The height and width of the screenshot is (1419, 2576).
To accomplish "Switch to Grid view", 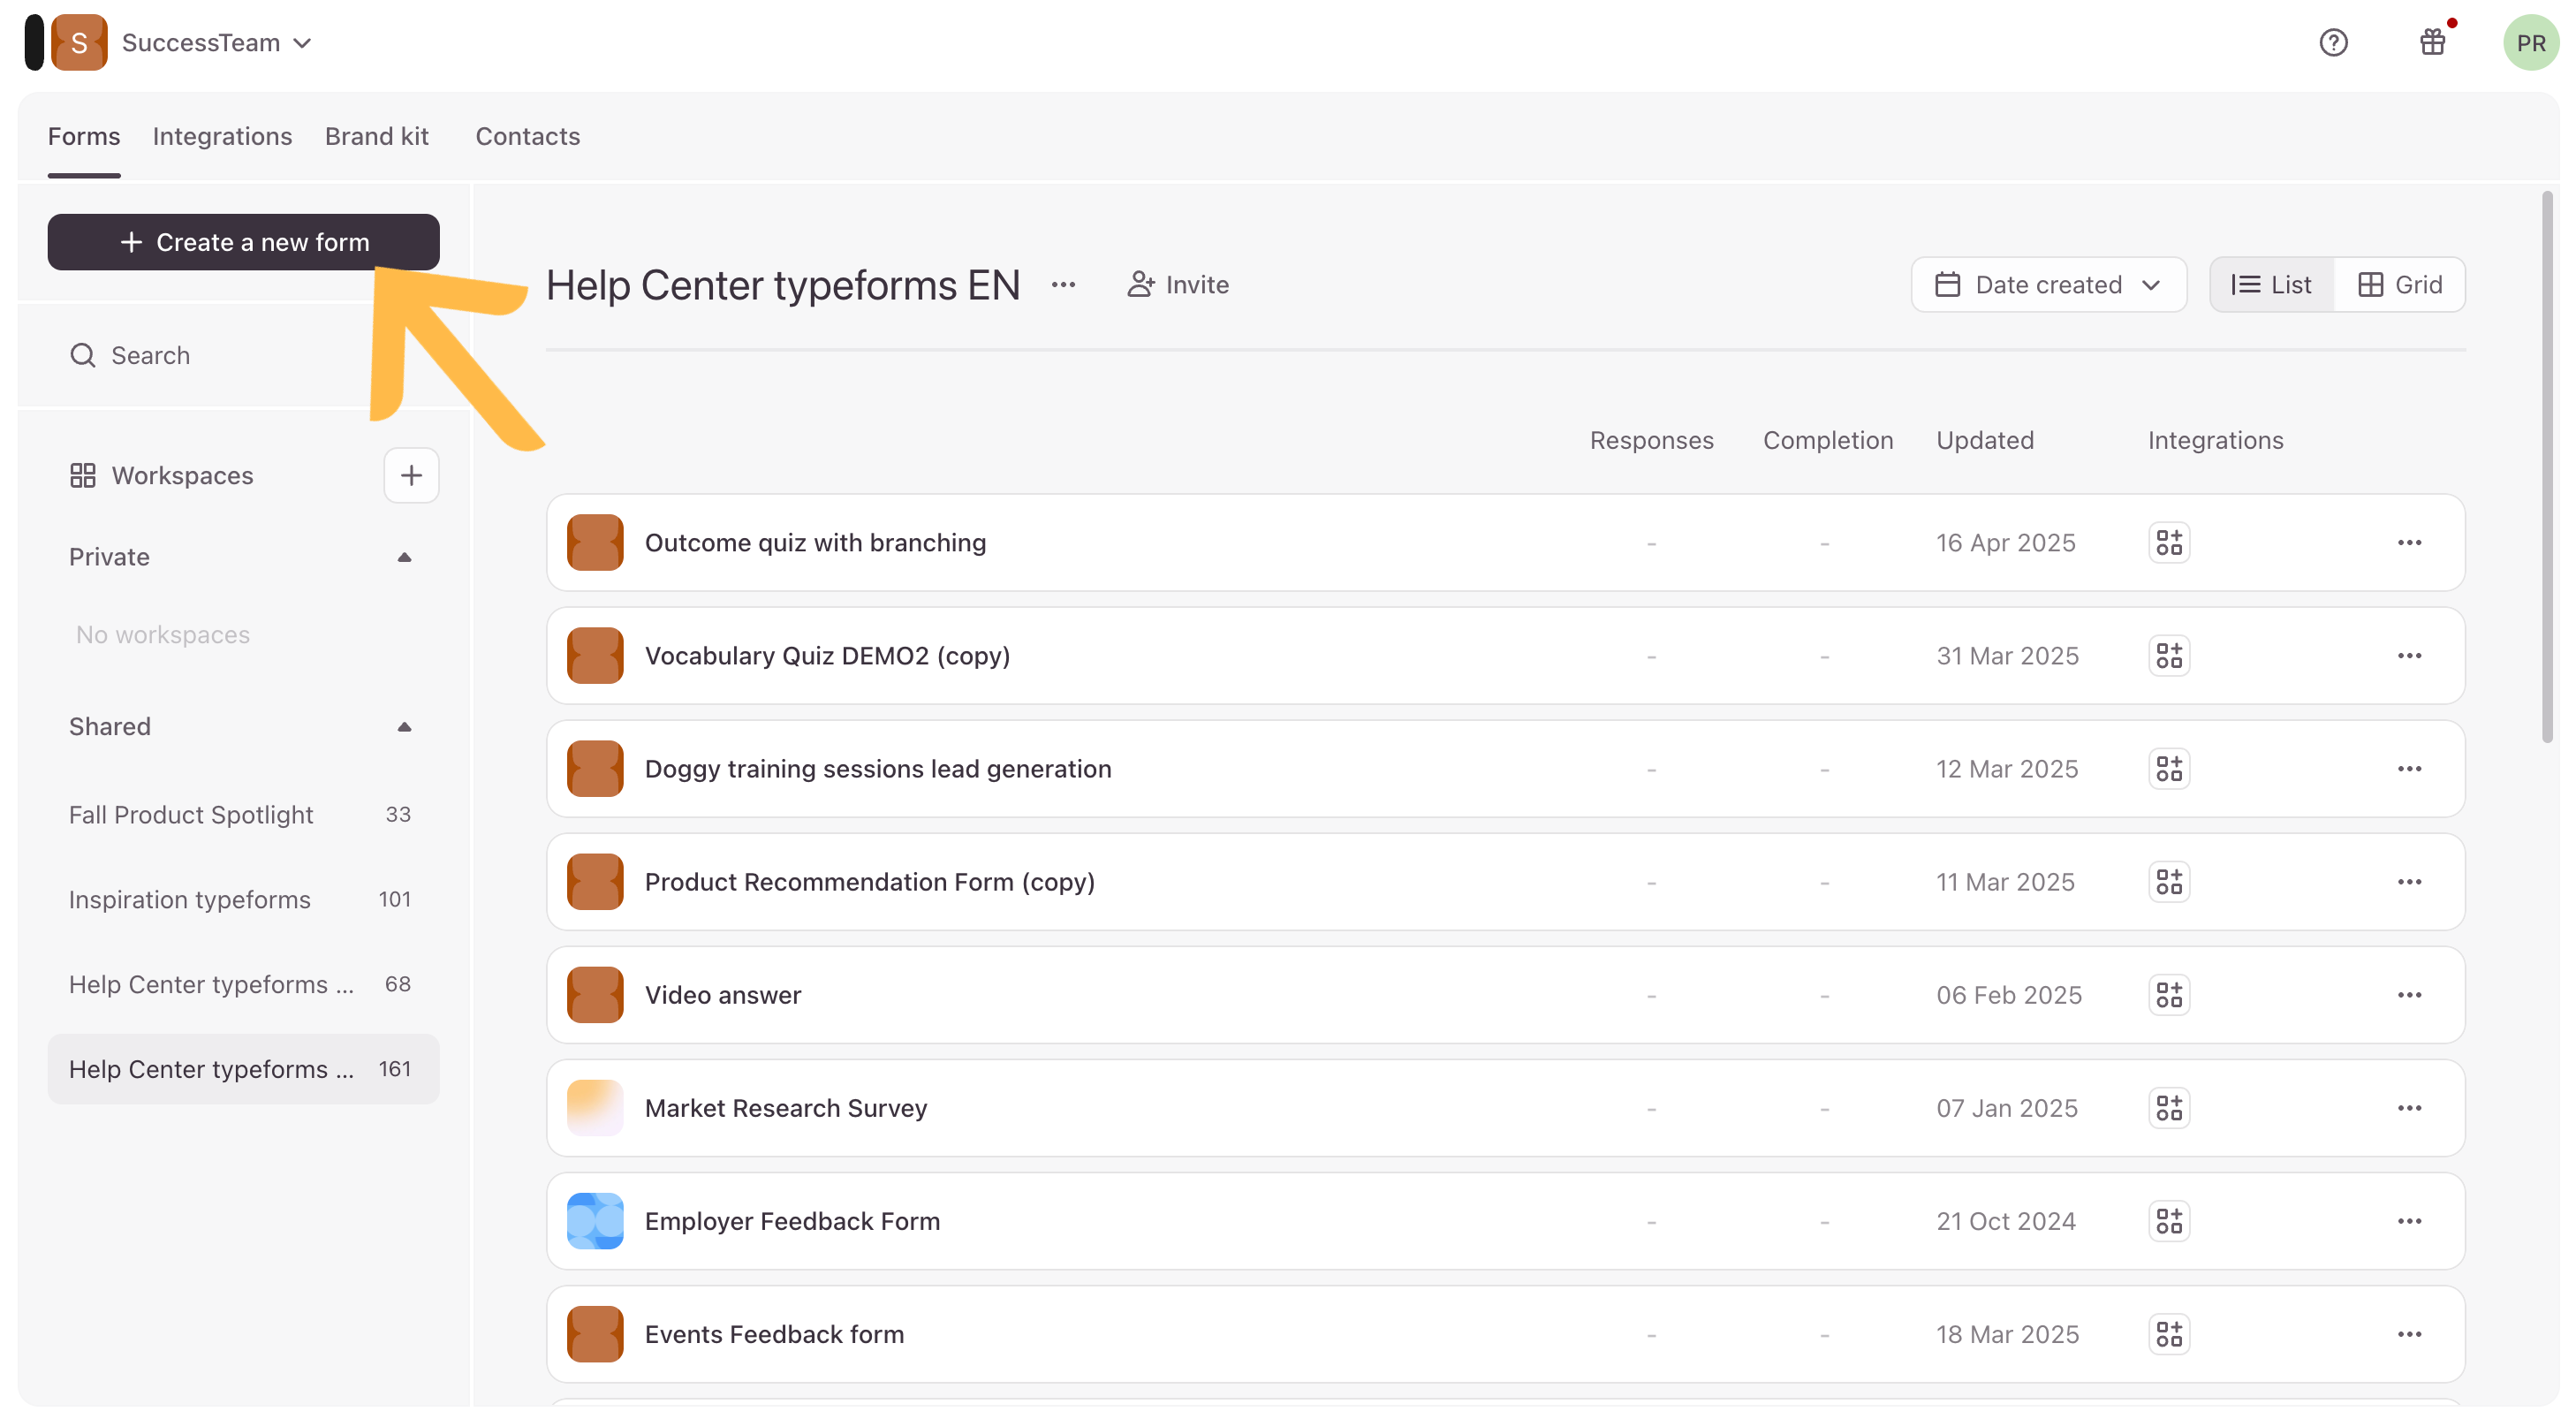I will tap(2399, 285).
